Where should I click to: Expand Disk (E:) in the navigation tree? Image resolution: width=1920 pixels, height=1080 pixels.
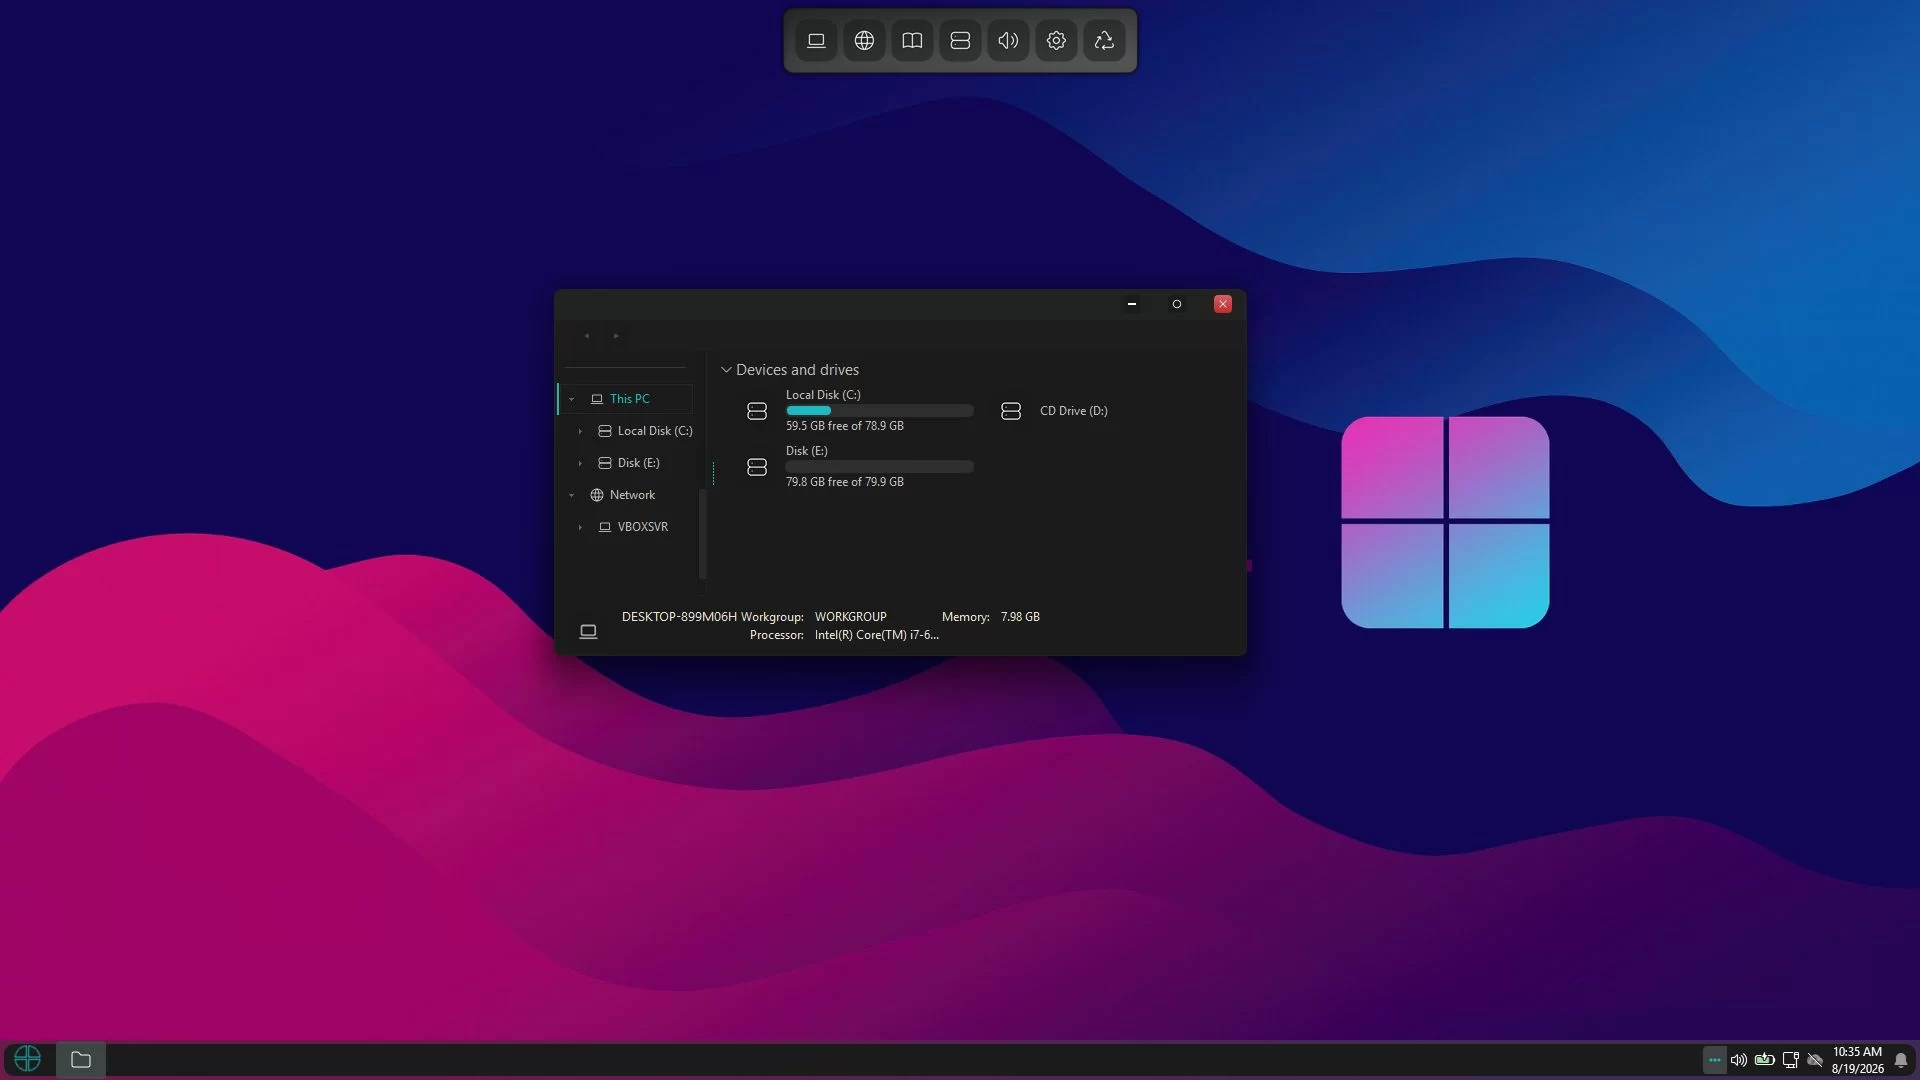point(580,463)
